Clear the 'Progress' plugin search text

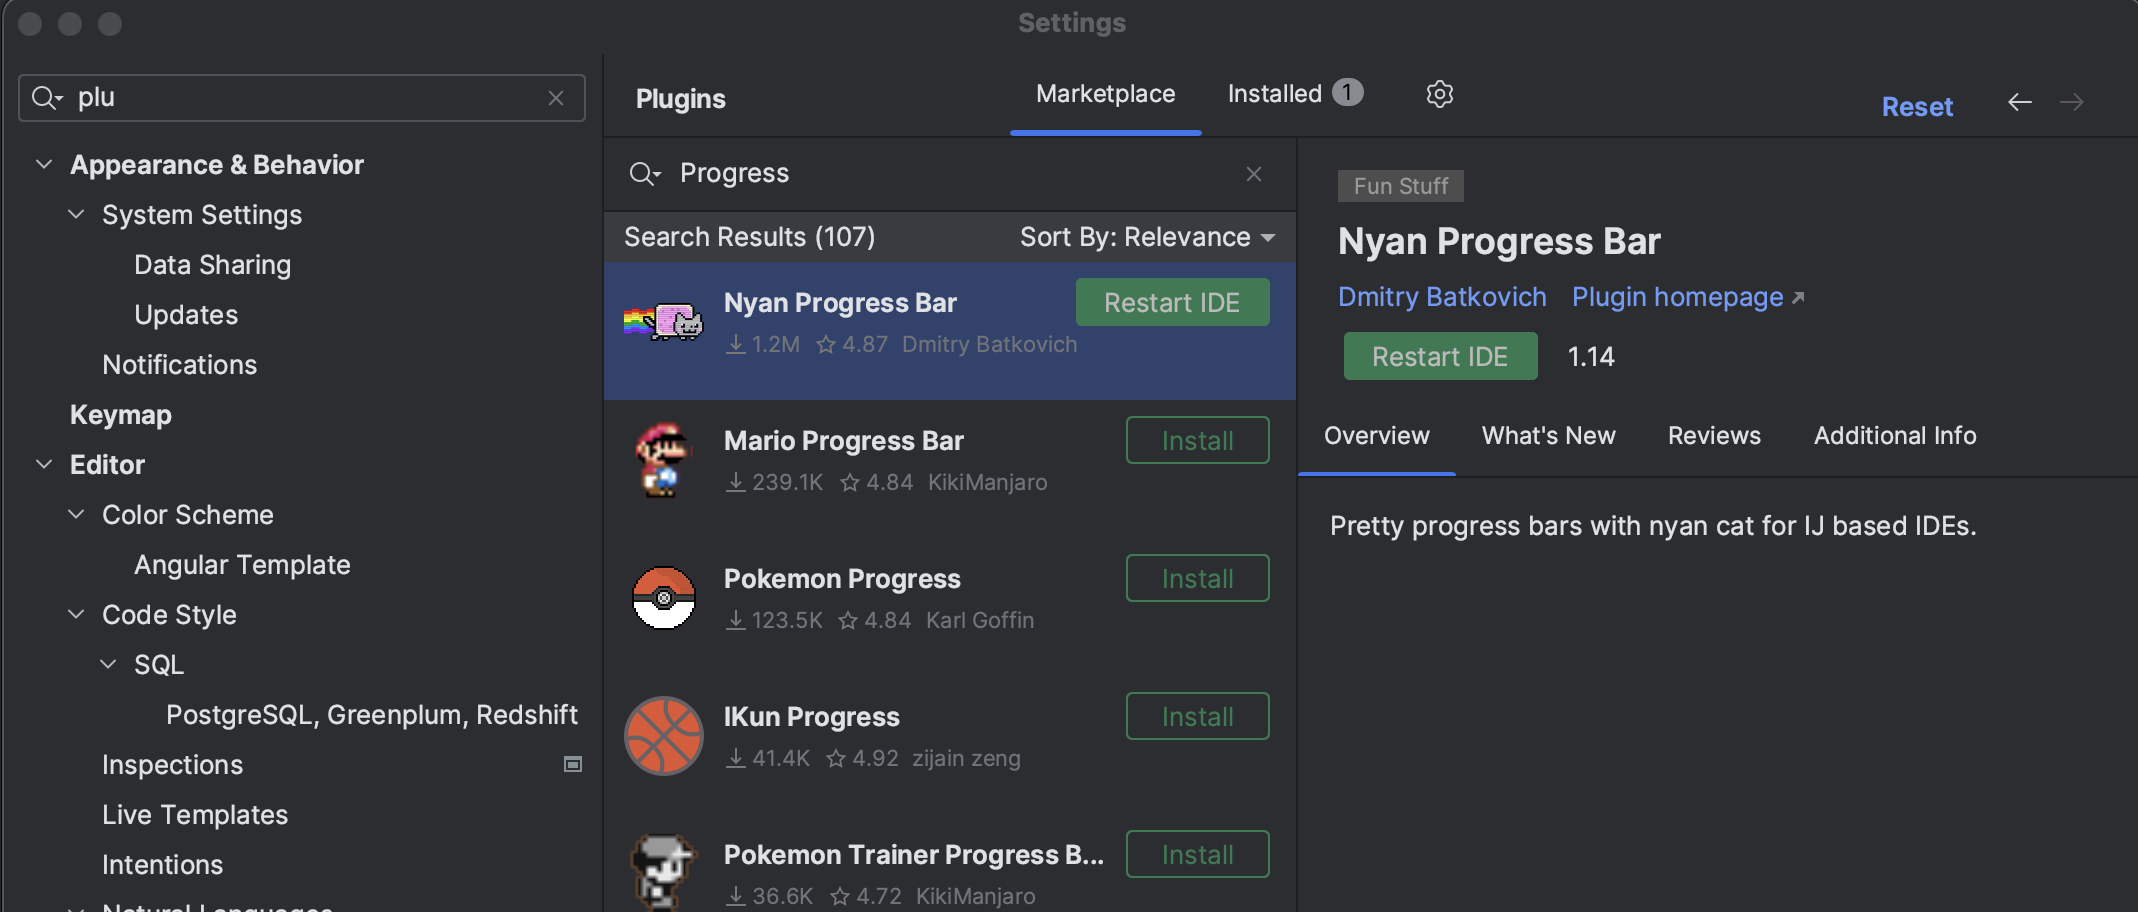(1254, 174)
